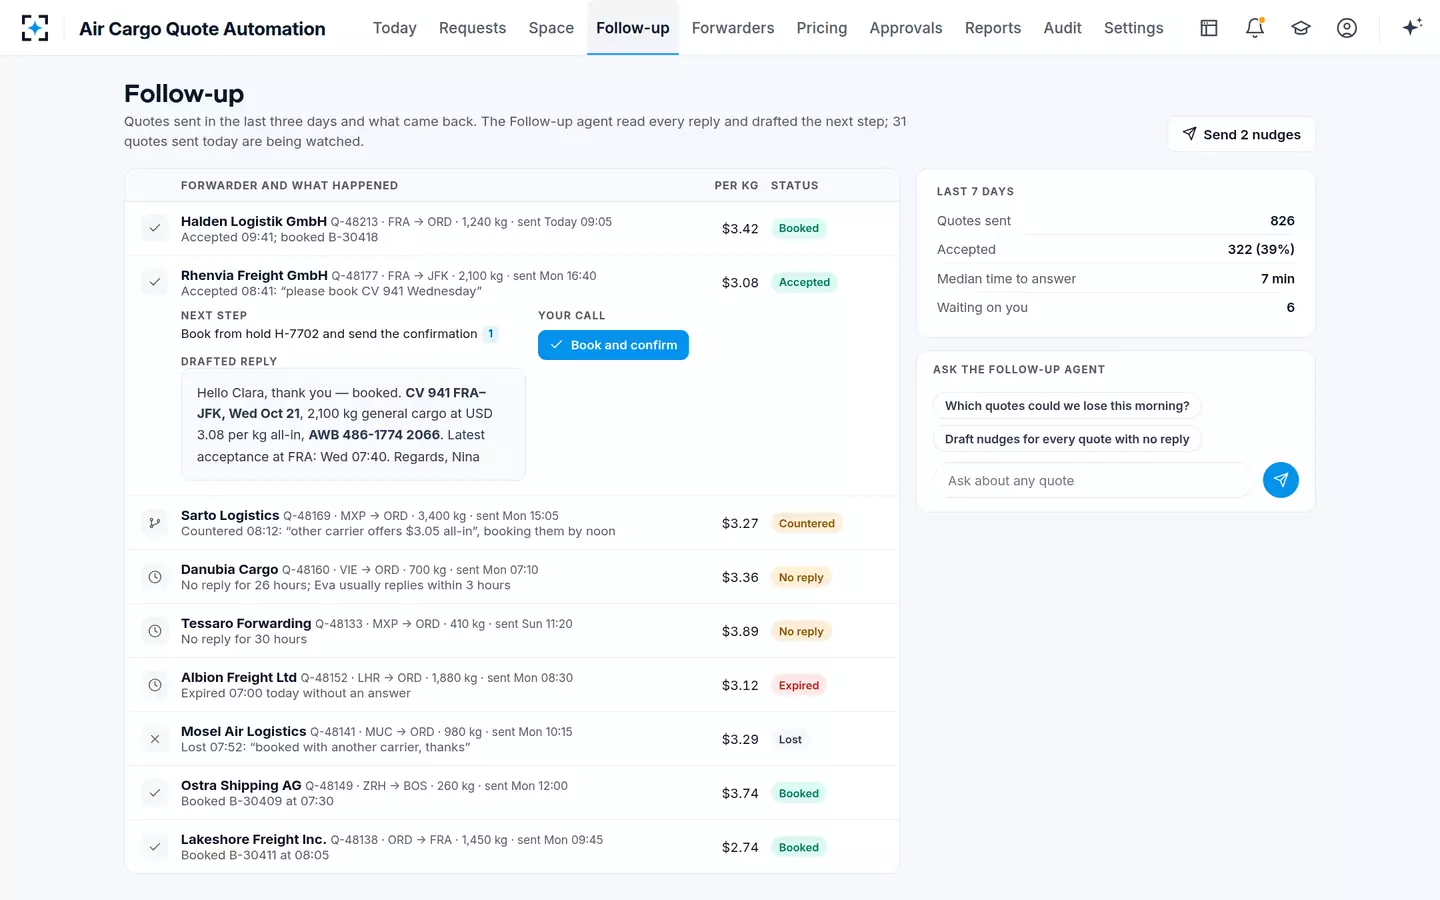Expand the Sarto Logistics row
The width and height of the screenshot is (1440, 900).
pos(512,523)
